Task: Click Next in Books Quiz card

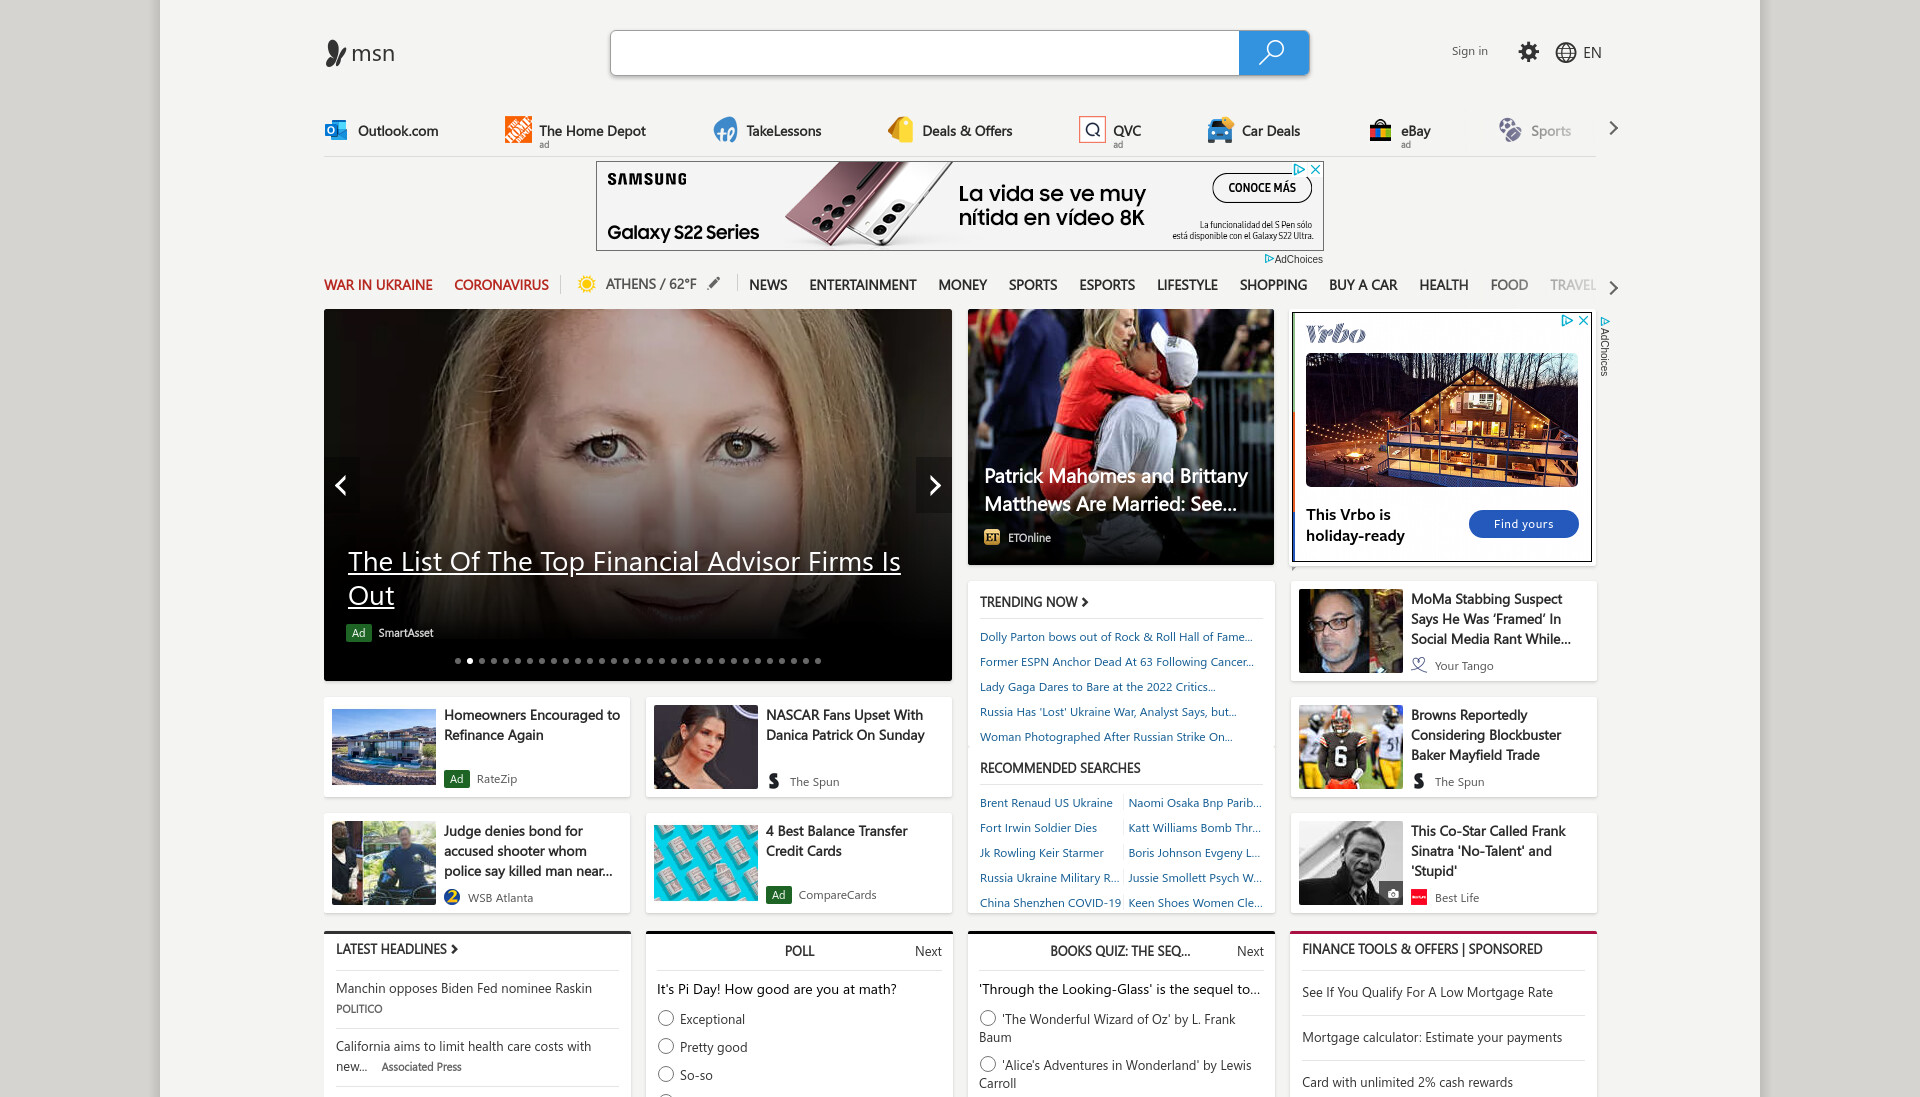Action: pos(1250,951)
